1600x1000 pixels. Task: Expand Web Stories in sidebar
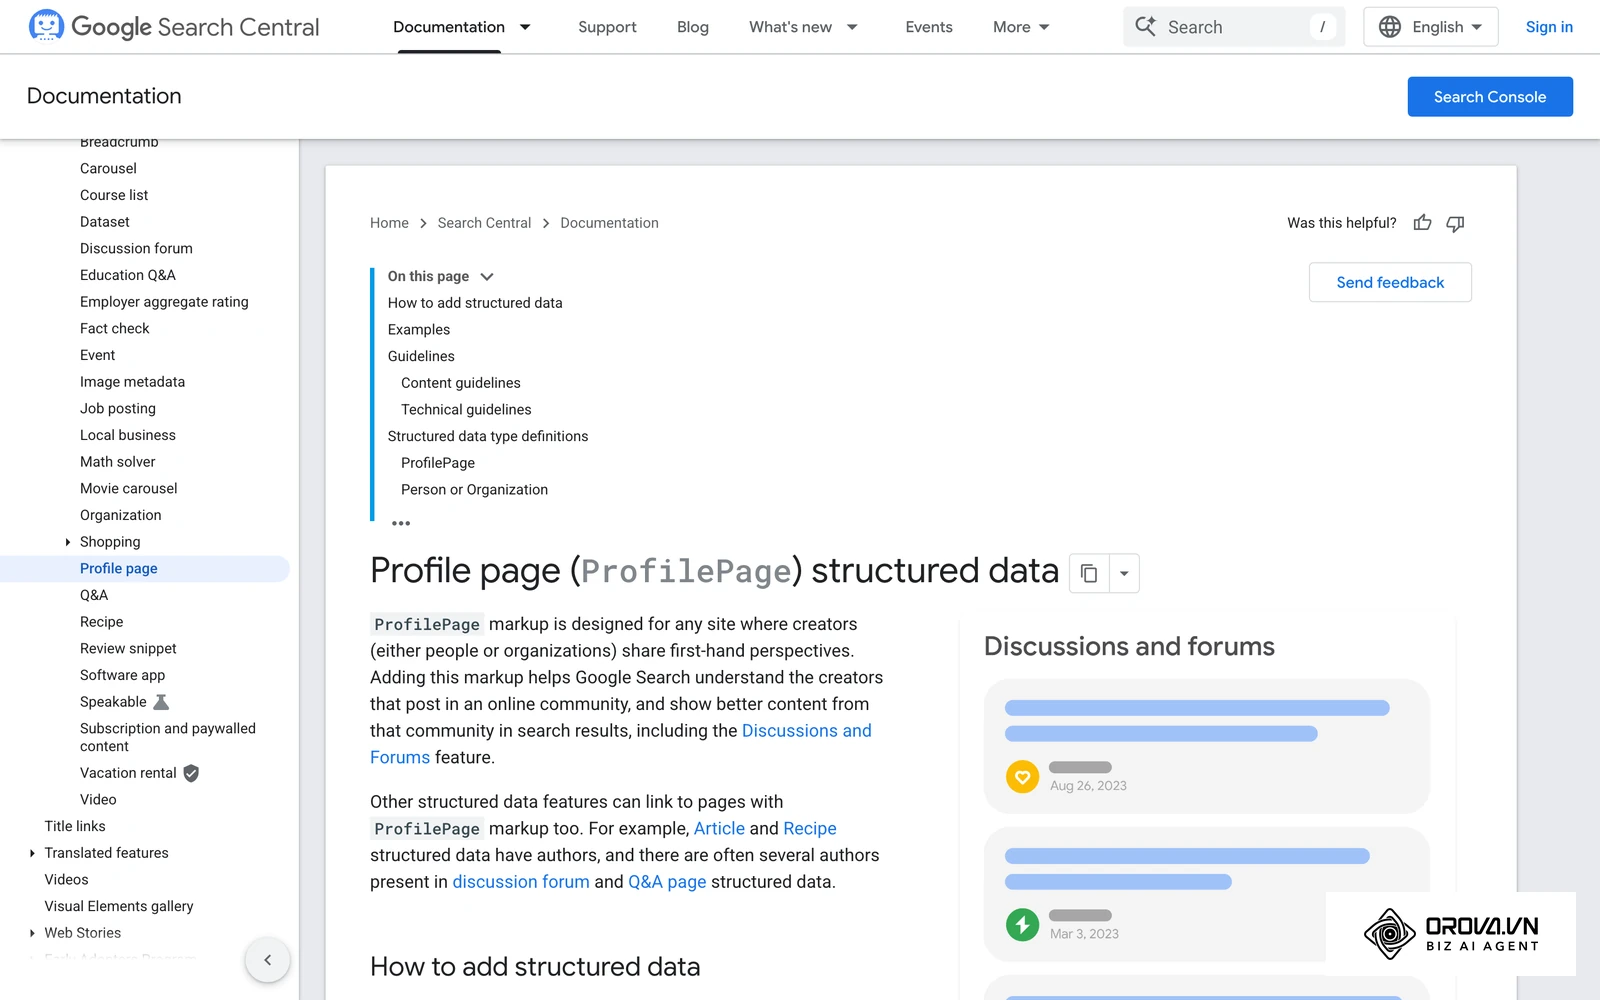33,933
